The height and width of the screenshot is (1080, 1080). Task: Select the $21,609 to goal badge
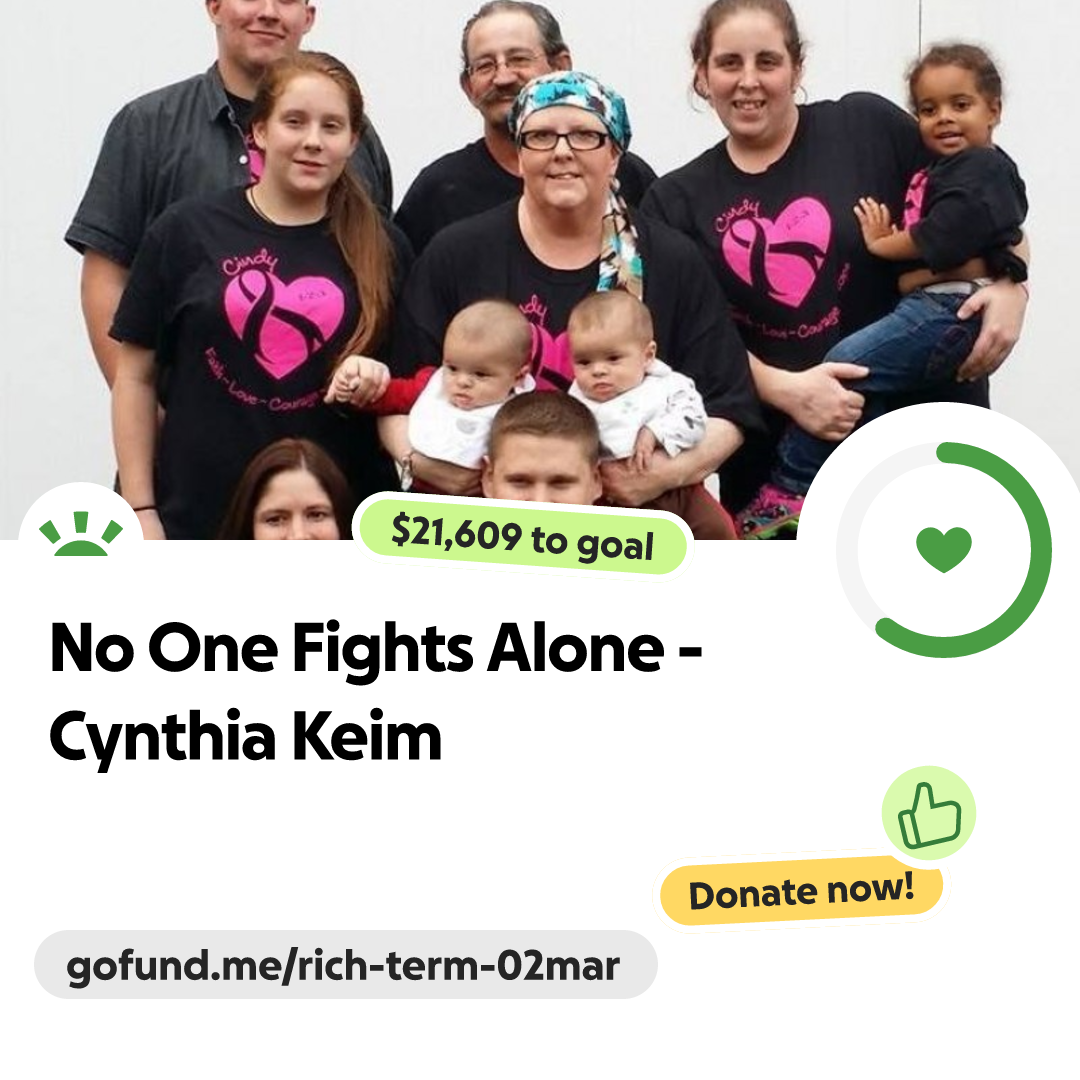point(523,538)
